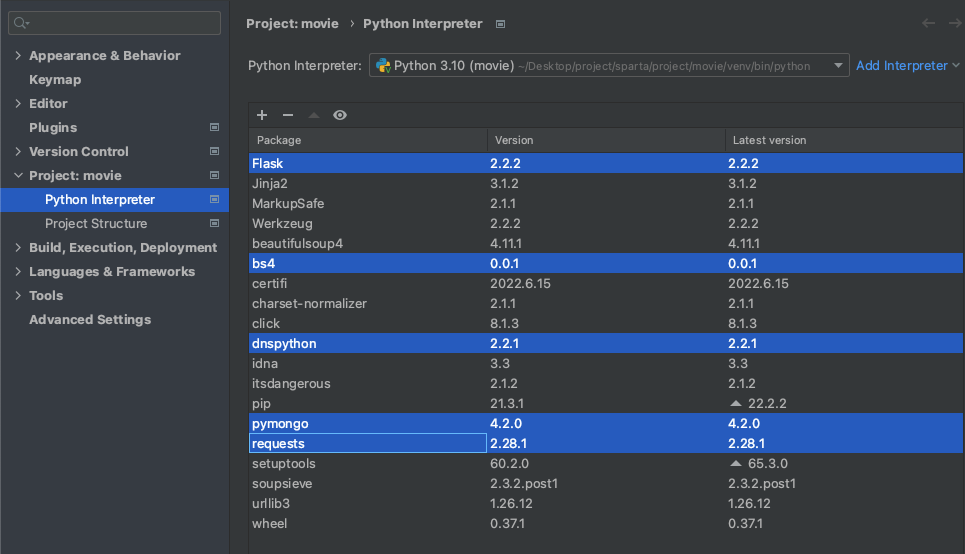The image size is (965, 554).
Task: Toggle the show early releases eye icon
Action: pos(340,115)
